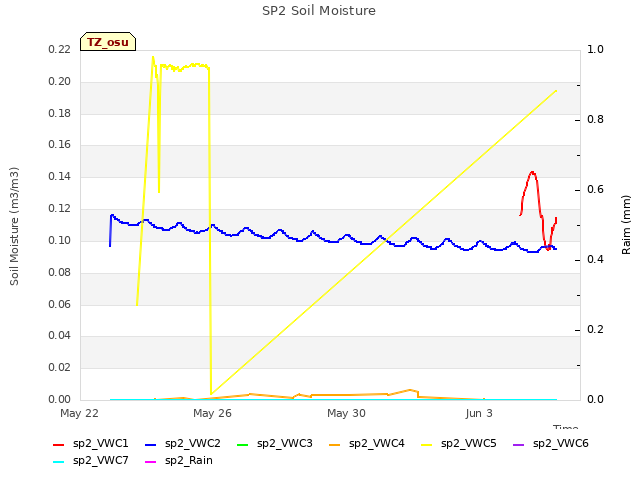Click the 0.06 left axis tick label
The width and height of the screenshot is (640, 480).
(60, 304)
